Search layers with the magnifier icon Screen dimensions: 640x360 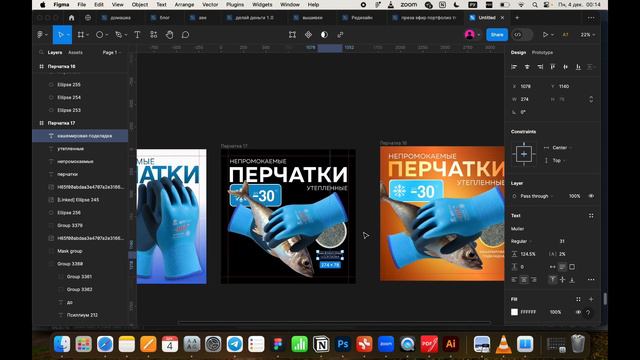click(x=41, y=52)
